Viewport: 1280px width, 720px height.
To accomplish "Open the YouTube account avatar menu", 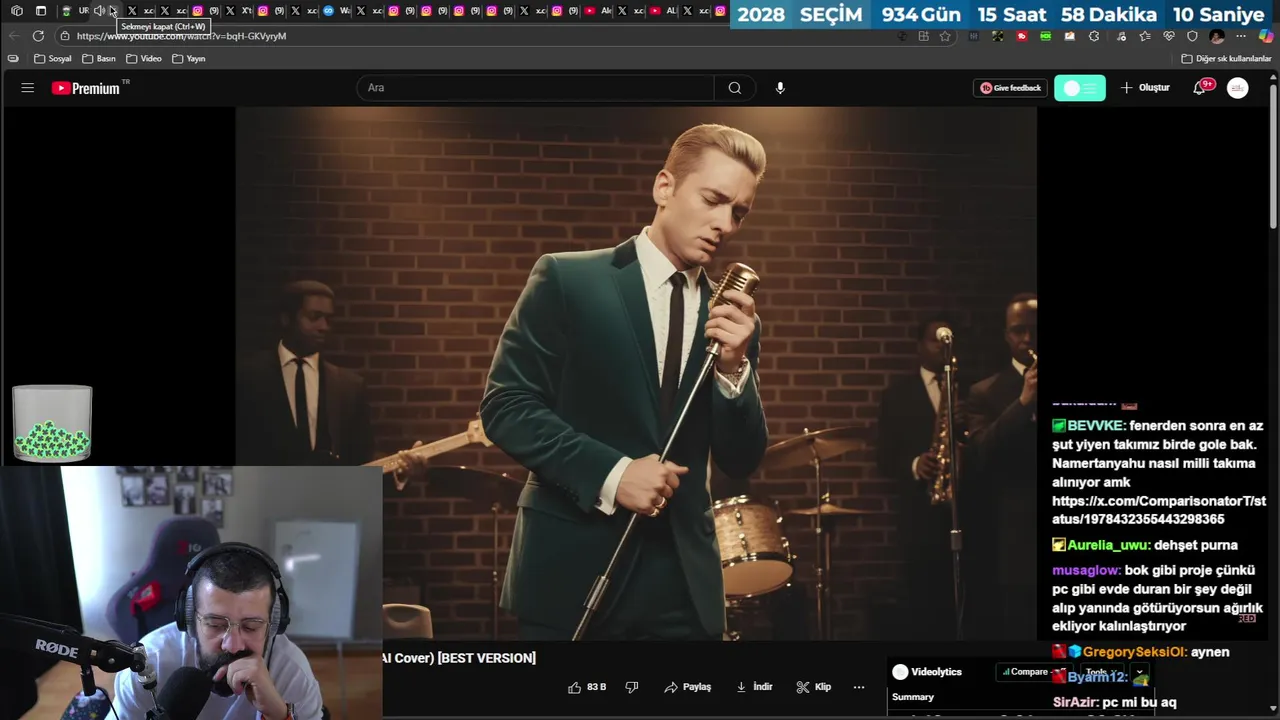I will tap(1238, 88).
